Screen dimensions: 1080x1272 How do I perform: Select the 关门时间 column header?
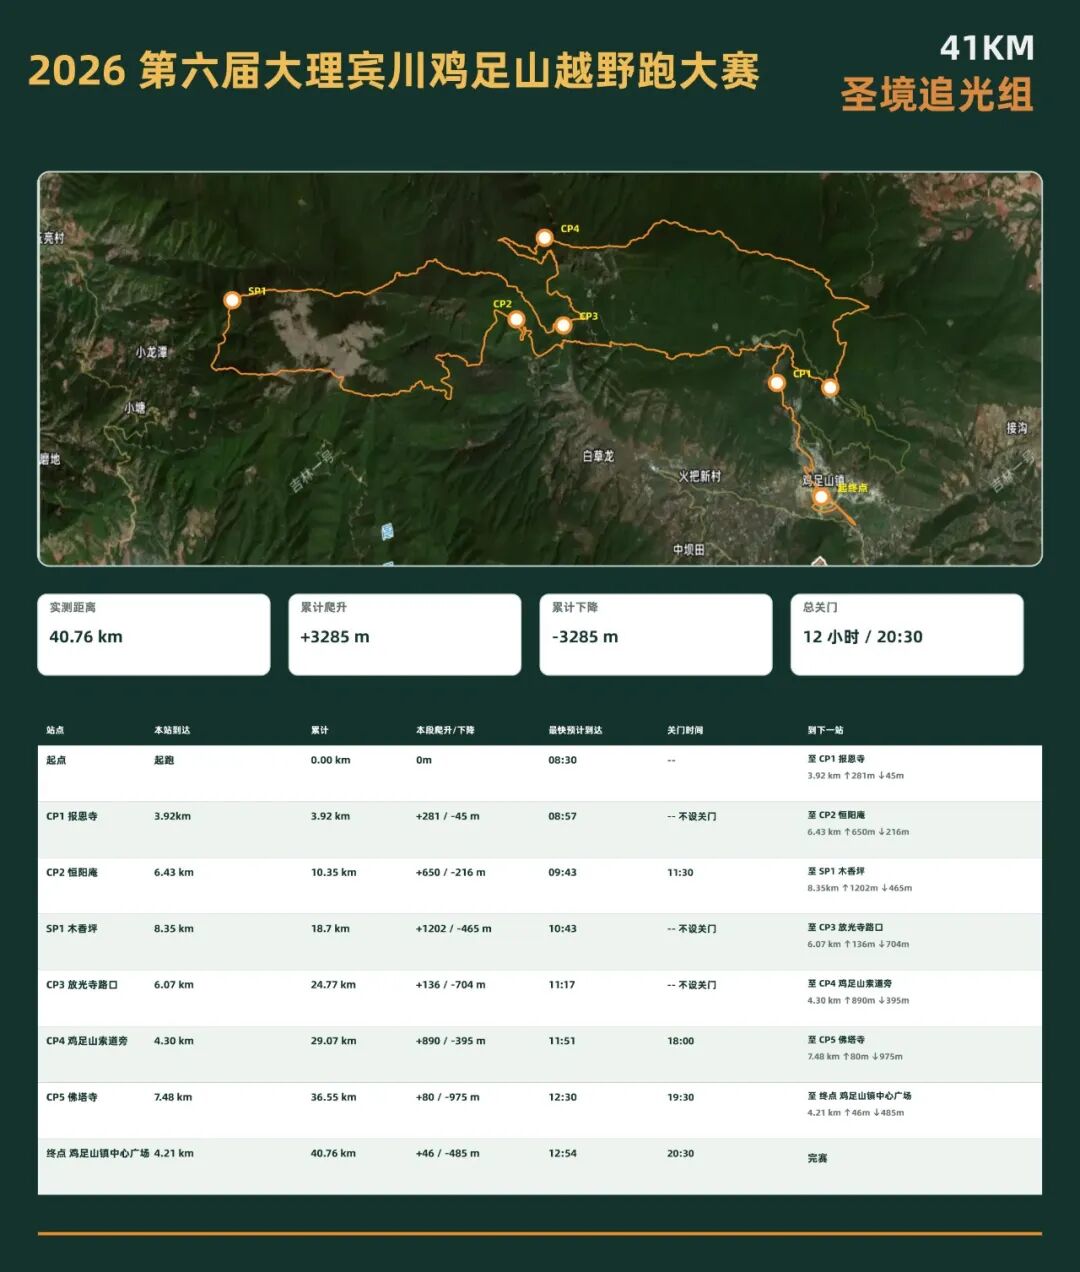pos(685,730)
